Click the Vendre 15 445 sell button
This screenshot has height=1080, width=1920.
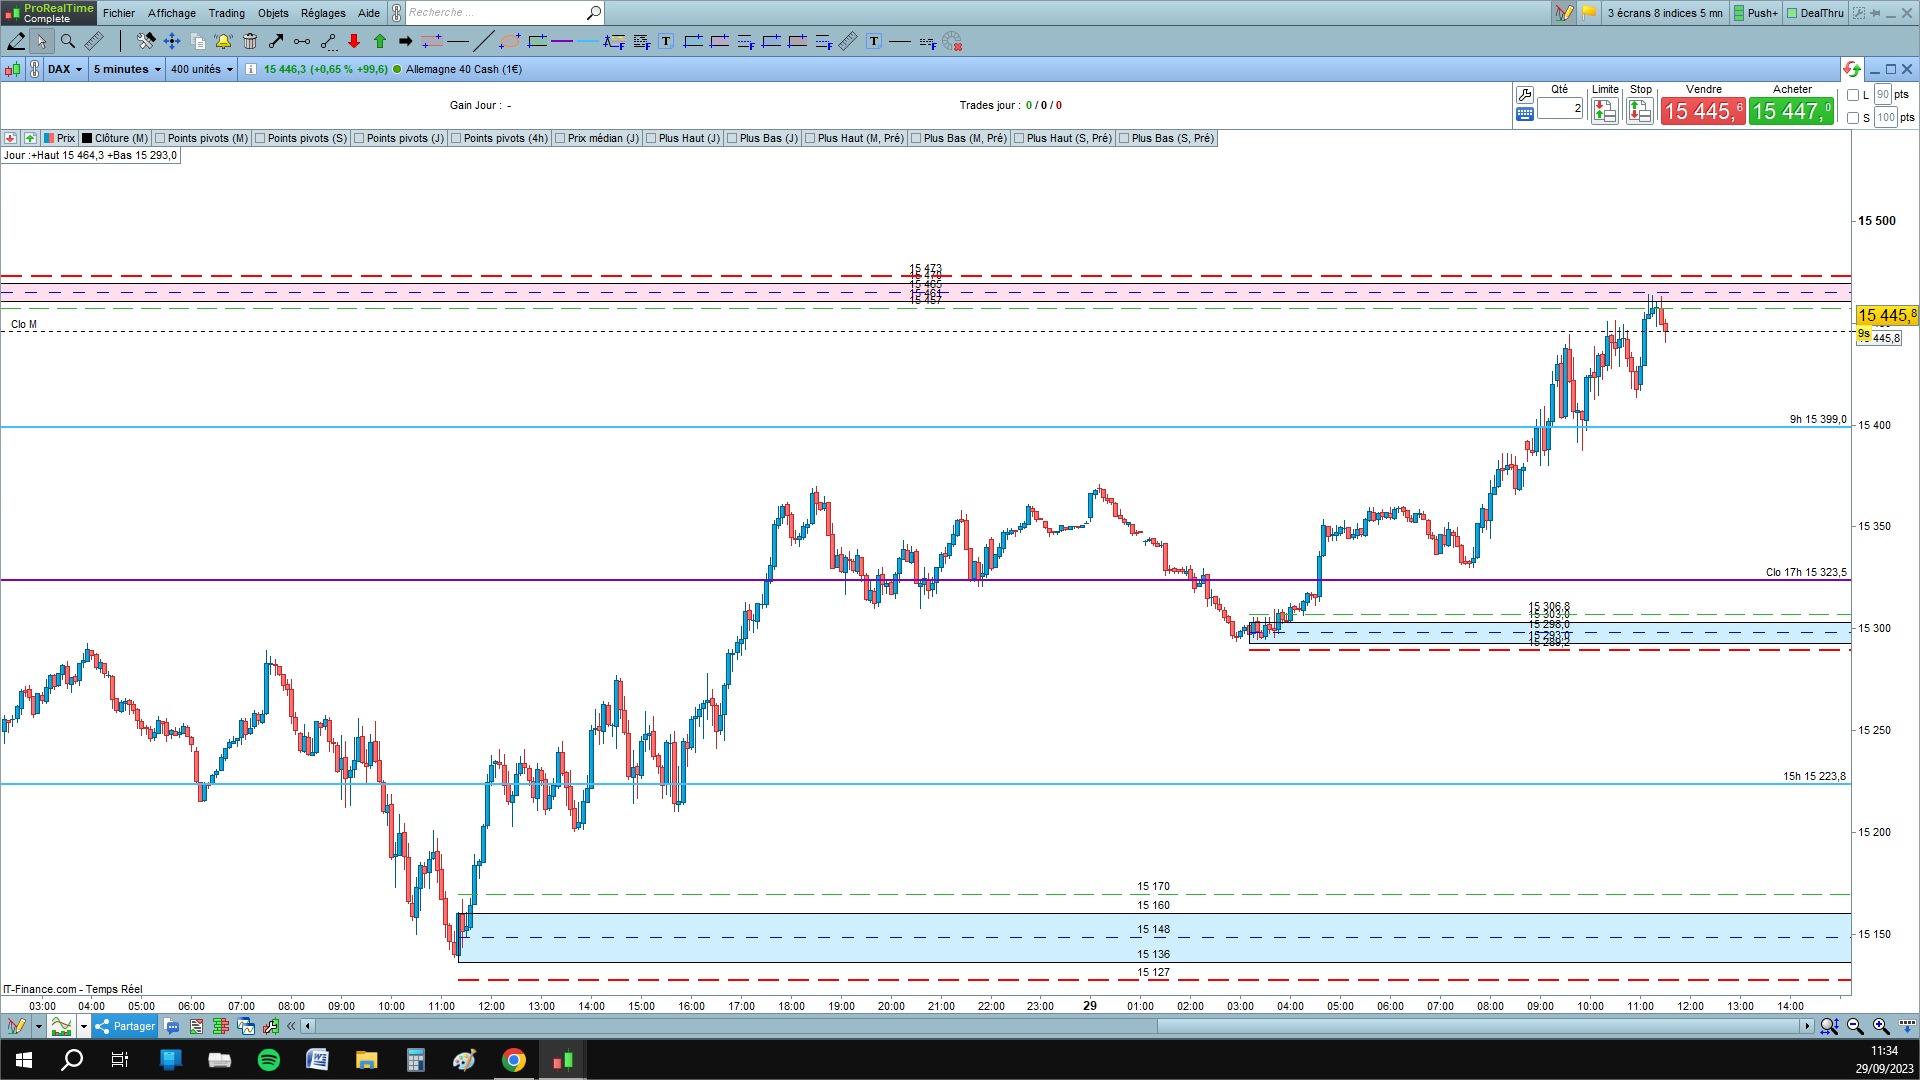(1703, 111)
